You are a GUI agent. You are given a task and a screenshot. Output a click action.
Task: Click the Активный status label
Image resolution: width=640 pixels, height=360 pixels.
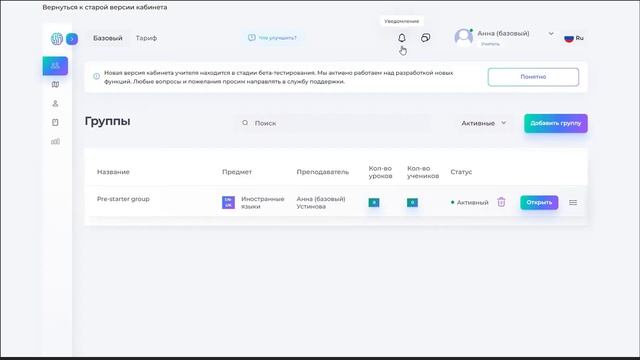[x=469, y=202]
